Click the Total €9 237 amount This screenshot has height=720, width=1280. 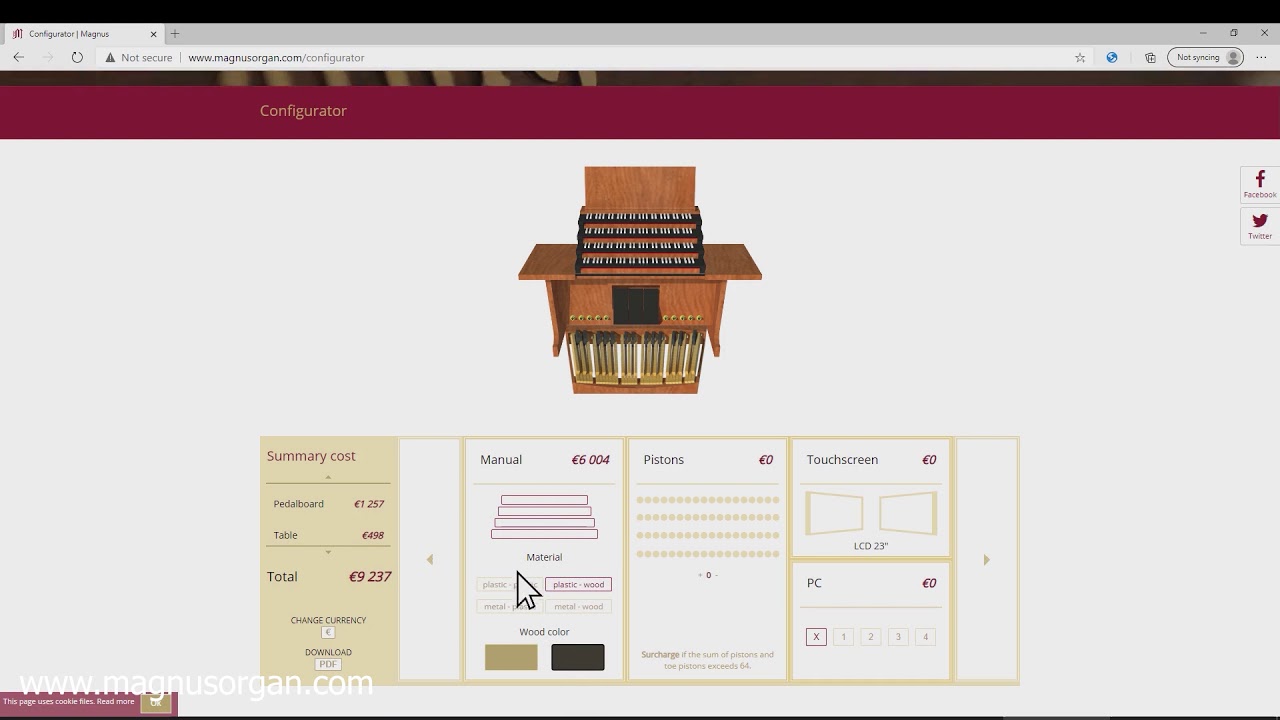click(369, 576)
